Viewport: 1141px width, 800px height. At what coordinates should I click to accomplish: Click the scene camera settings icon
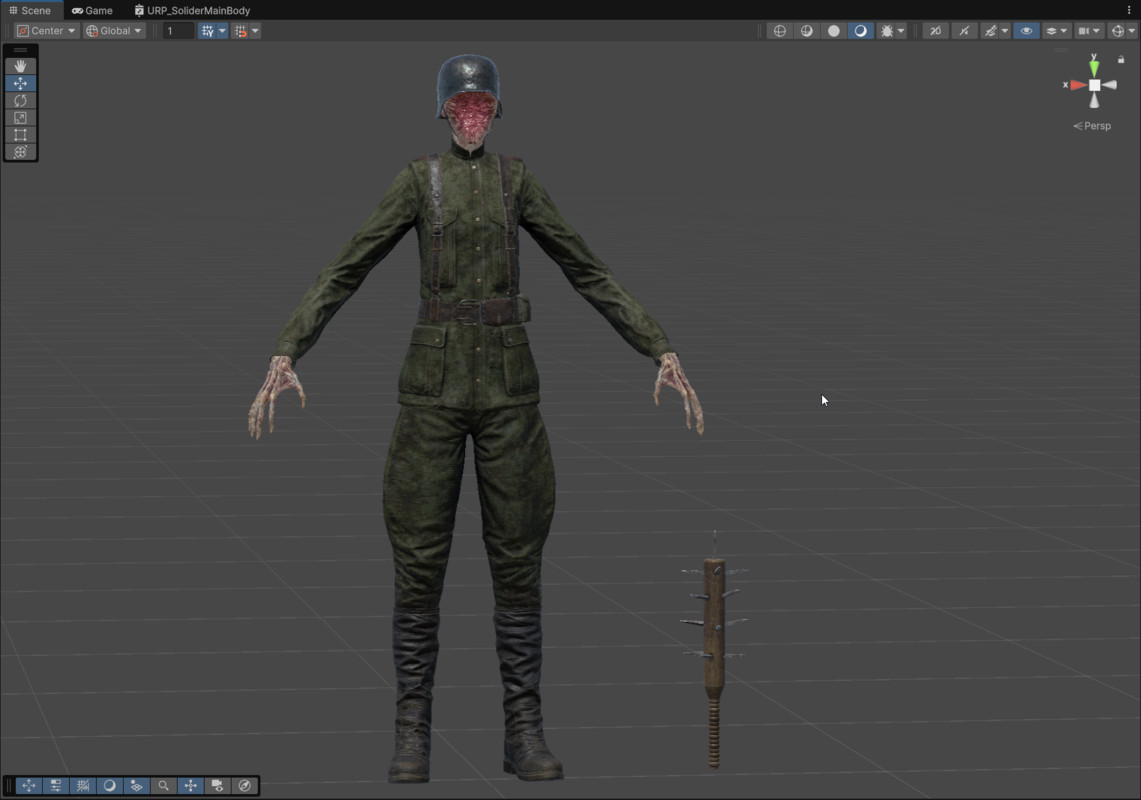1084,31
